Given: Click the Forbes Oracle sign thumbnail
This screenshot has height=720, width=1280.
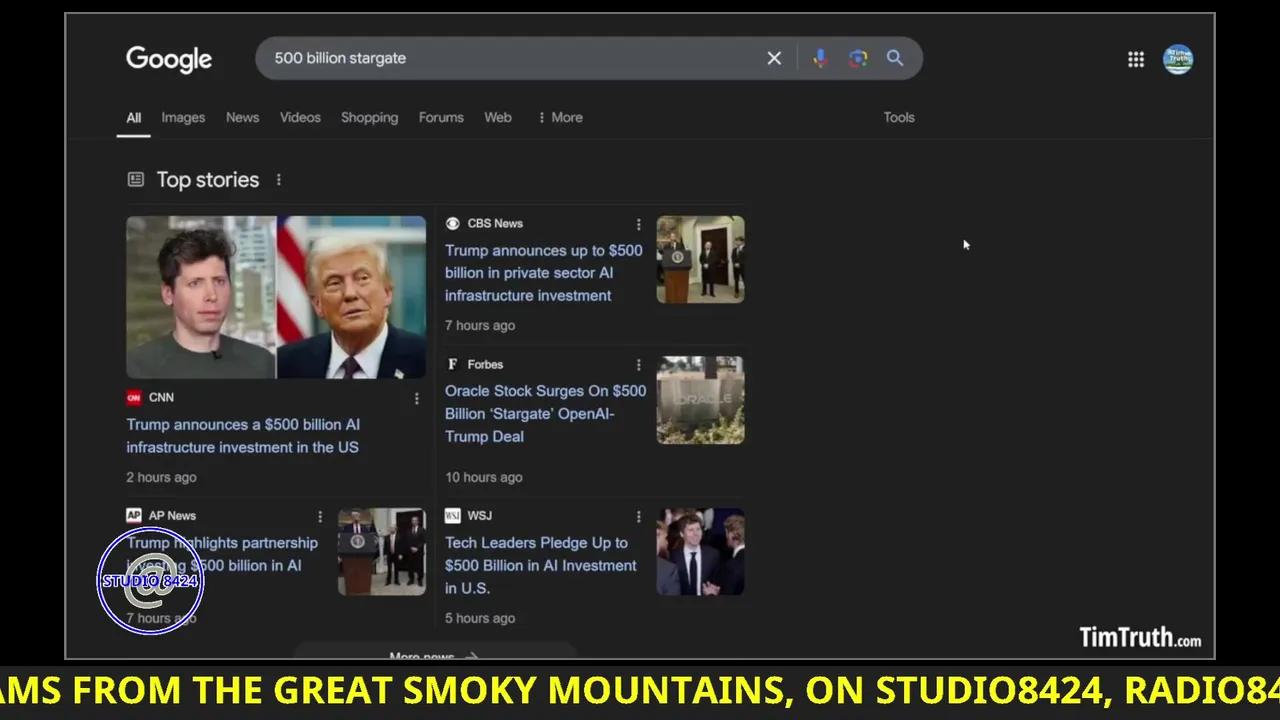Looking at the screenshot, I should [700, 400].
